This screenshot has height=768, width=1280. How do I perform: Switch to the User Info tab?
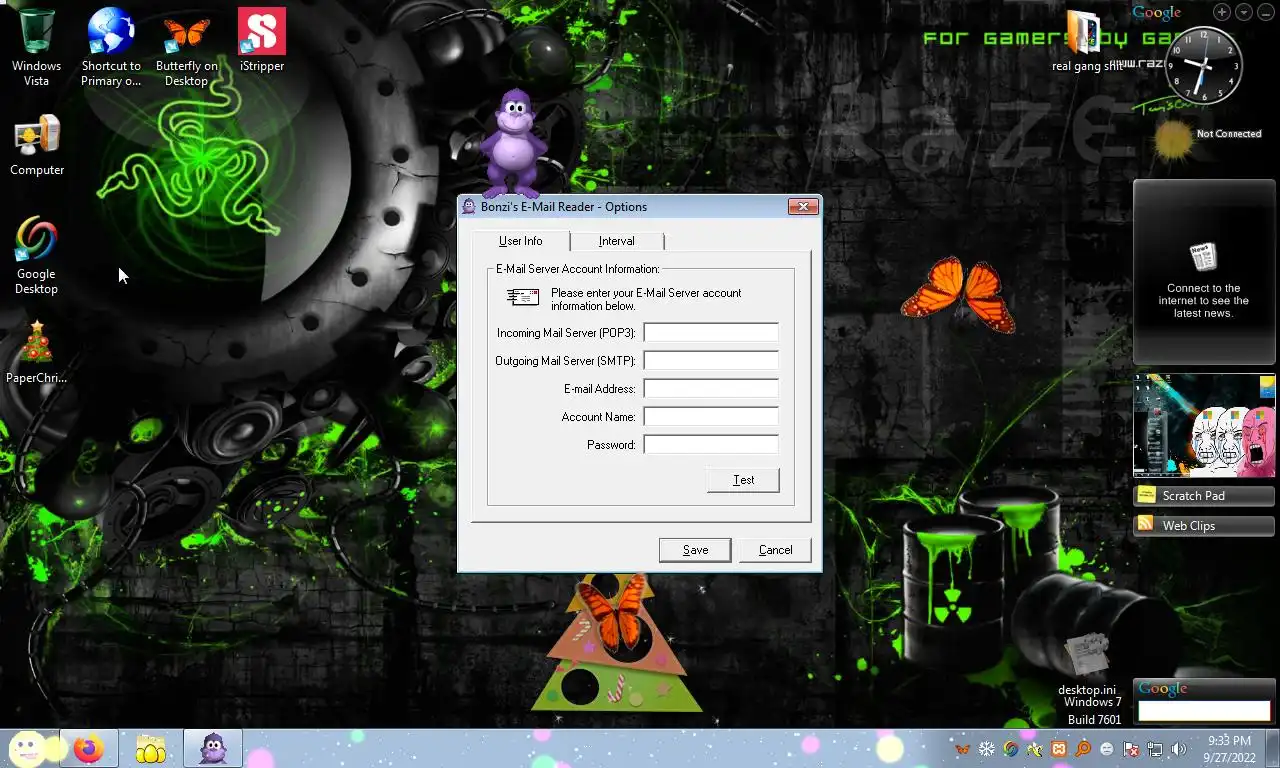point(520,241)
